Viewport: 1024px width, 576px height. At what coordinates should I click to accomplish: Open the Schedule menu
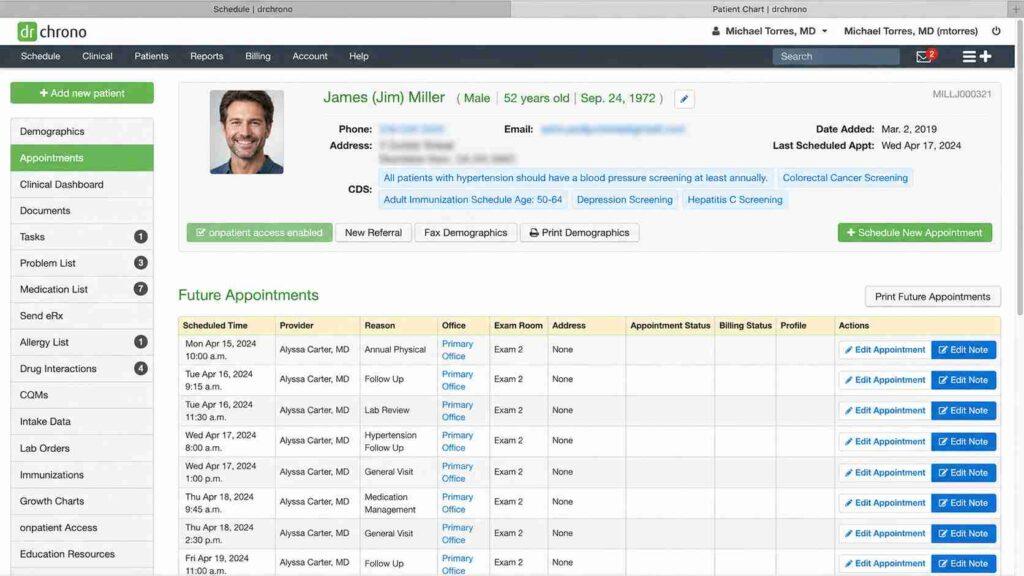coord(40,56)
